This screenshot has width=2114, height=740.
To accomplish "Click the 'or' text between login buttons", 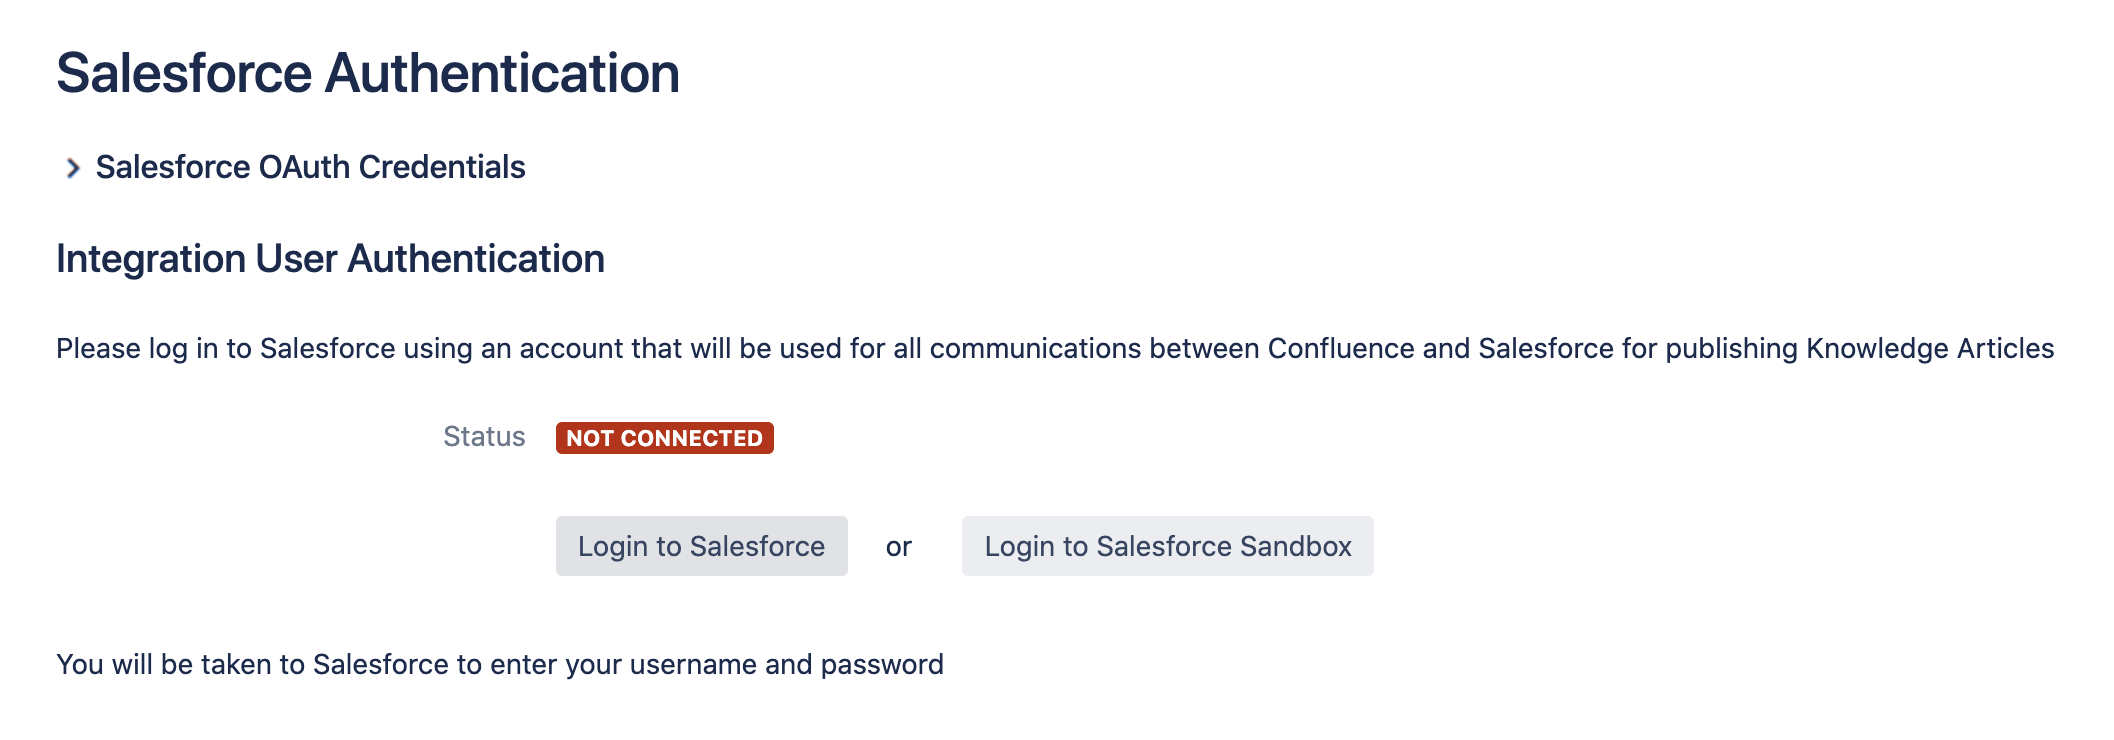I will click(898, 547).
